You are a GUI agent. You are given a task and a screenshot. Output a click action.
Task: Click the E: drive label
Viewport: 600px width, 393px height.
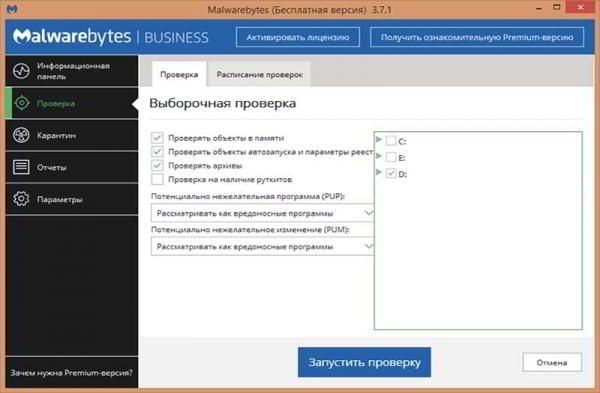[x=402, y=158]
